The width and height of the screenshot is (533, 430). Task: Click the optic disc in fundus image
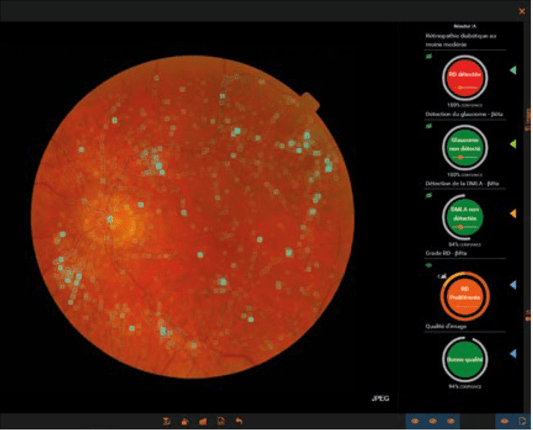[x=120, y=220]
